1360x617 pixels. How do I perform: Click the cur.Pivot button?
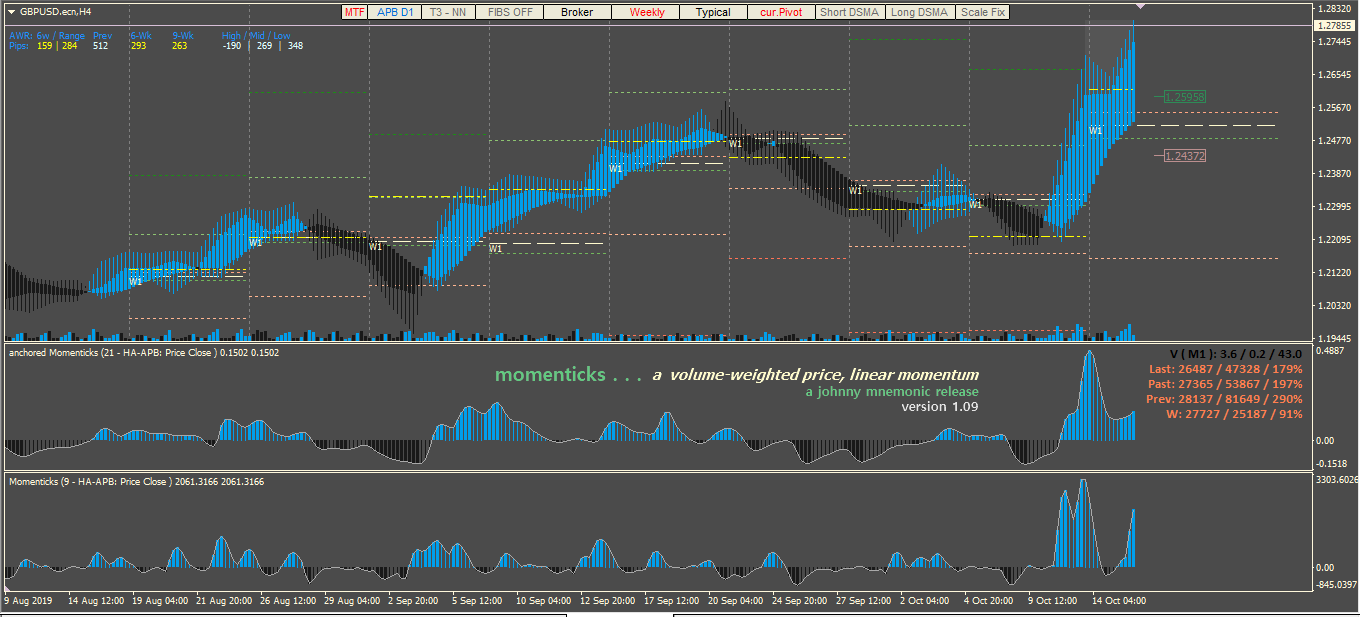click(x=781, y=13)
